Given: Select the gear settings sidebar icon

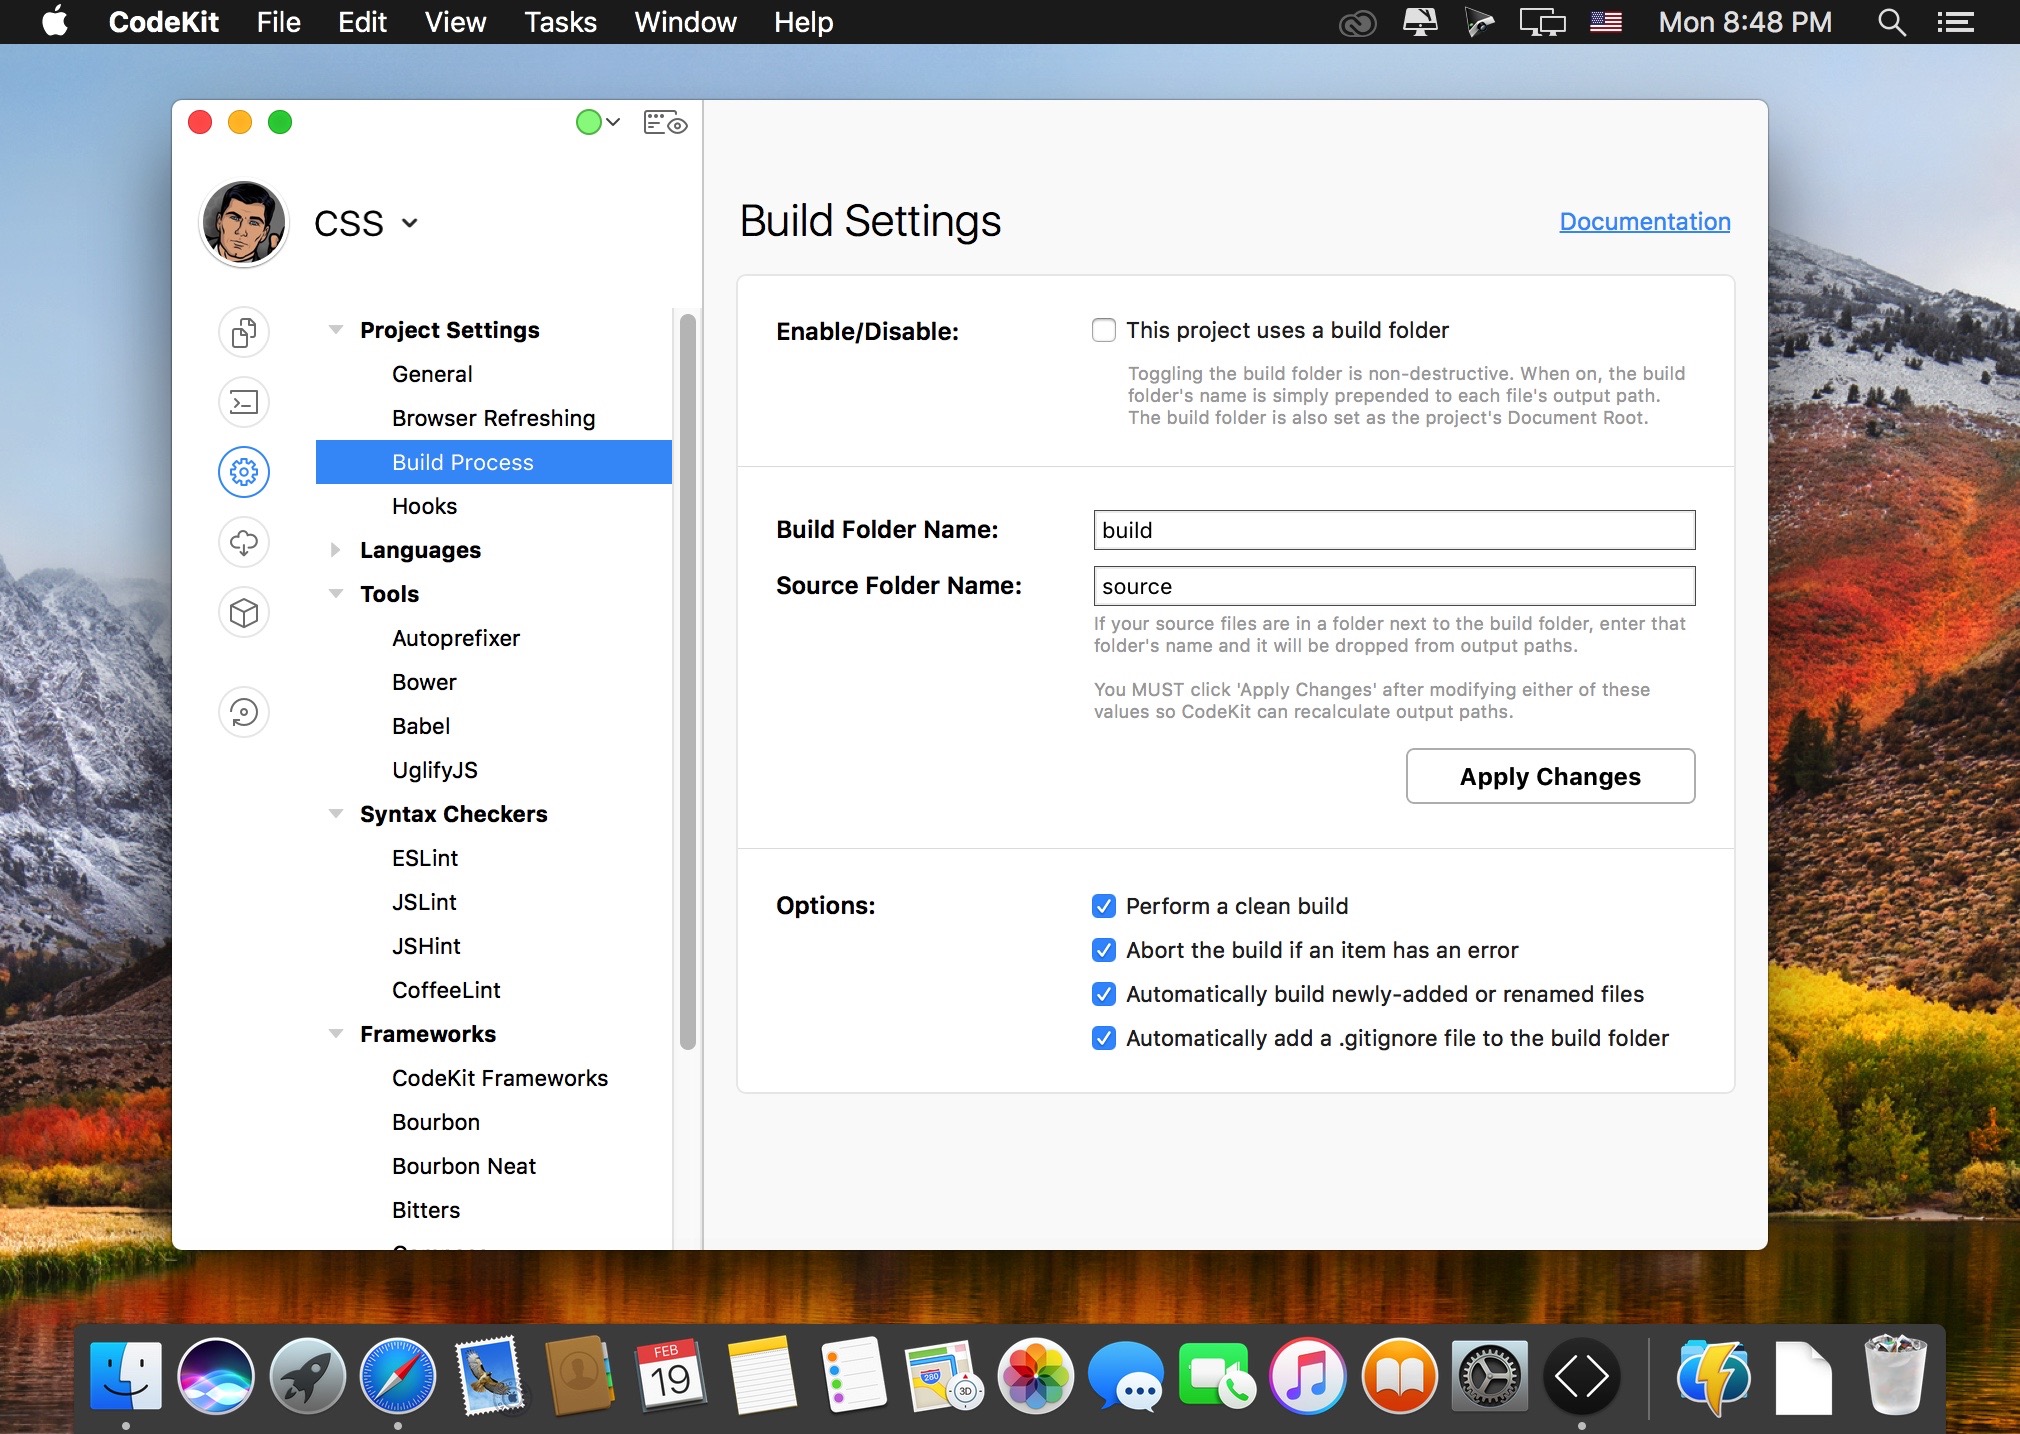Looking at the screenshot, I should click(244, 472).
